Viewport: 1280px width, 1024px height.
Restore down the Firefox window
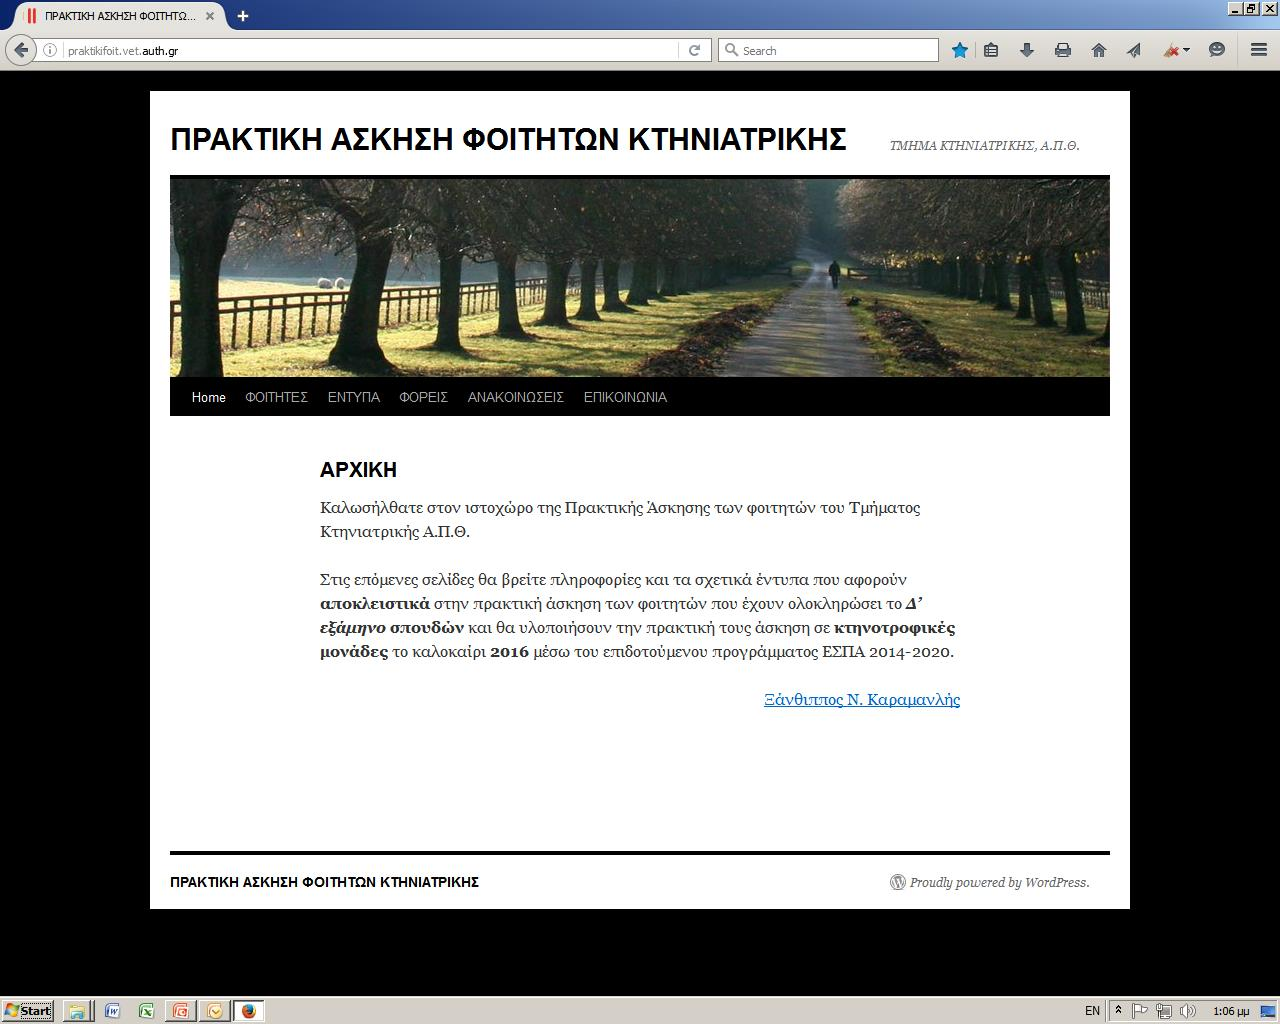(x=1250, y=9)
